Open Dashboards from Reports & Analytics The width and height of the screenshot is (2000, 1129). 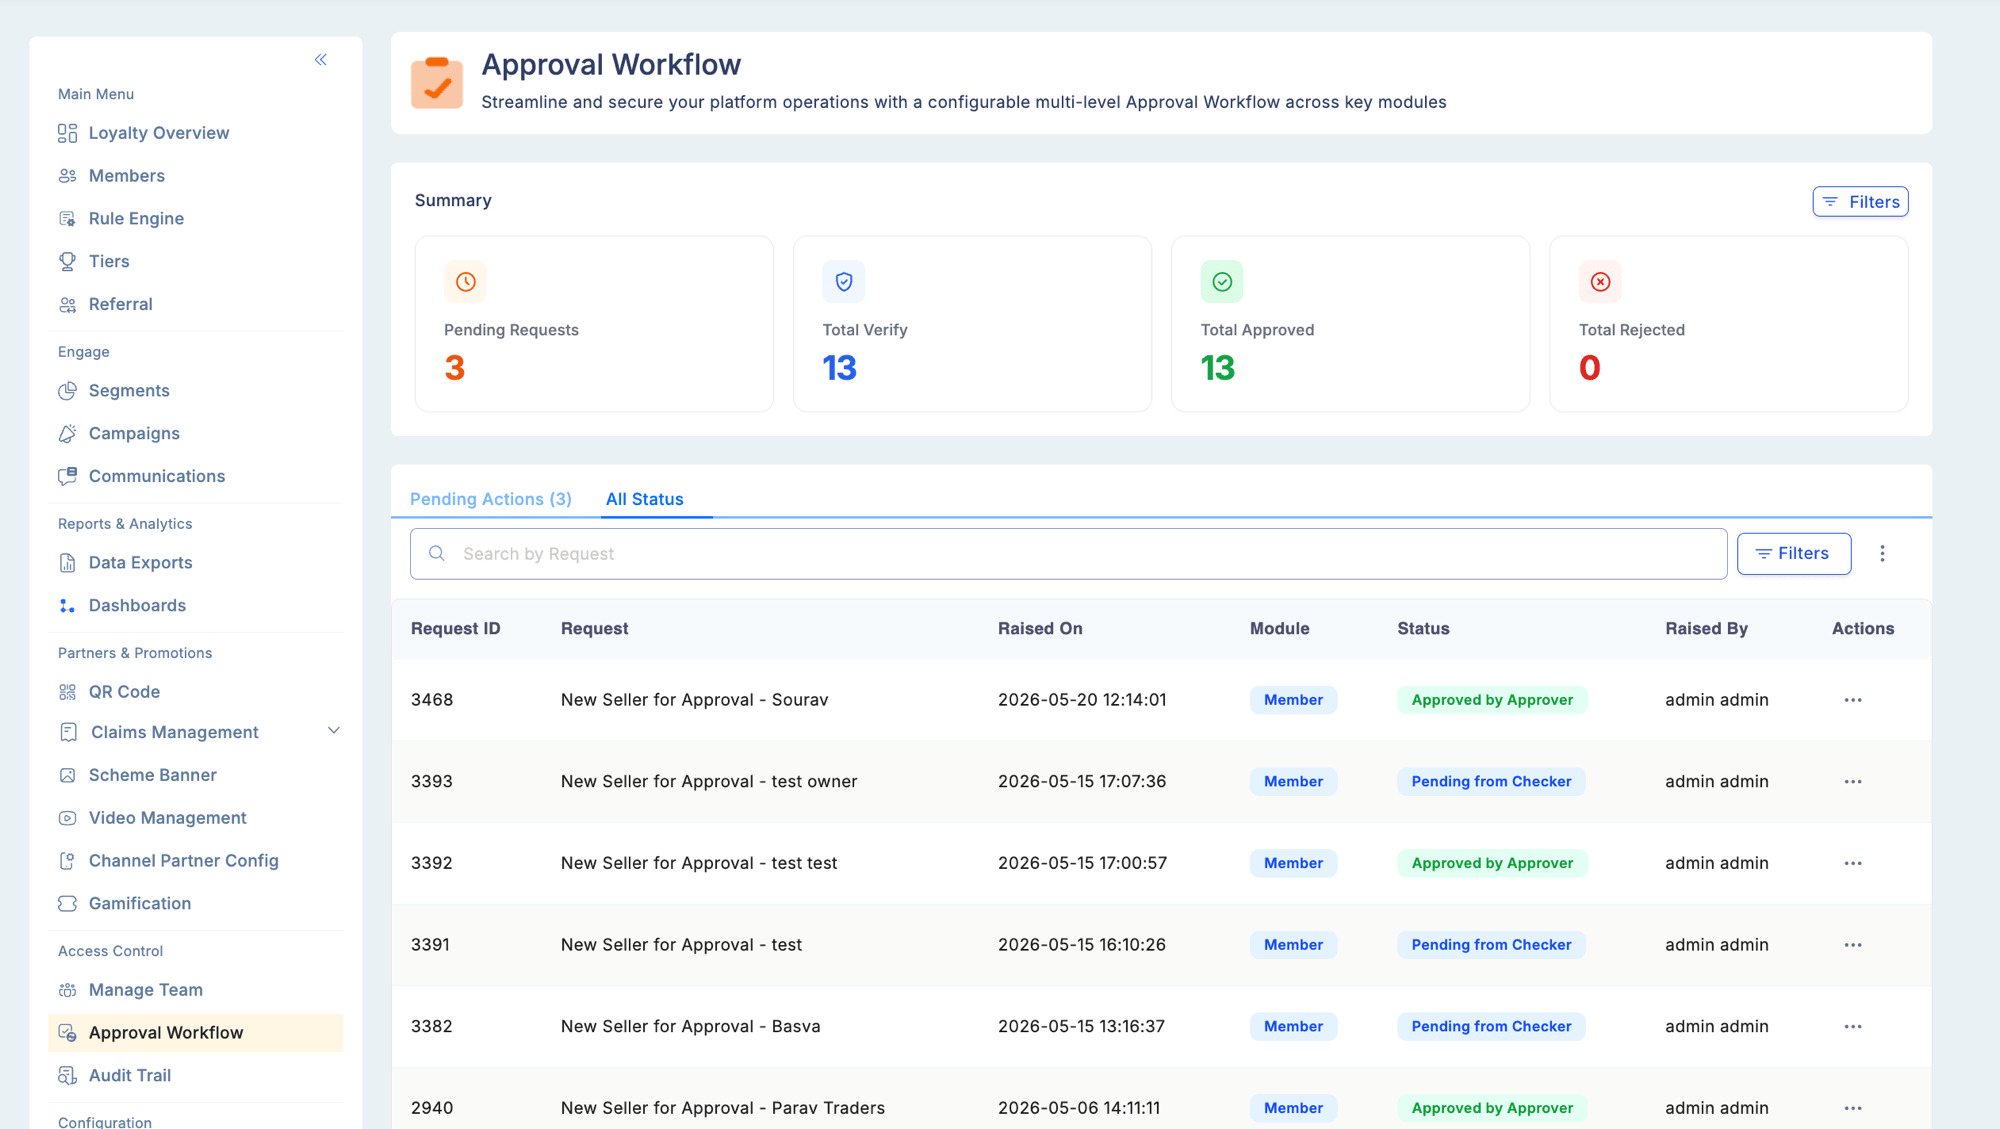click(137, 606)
